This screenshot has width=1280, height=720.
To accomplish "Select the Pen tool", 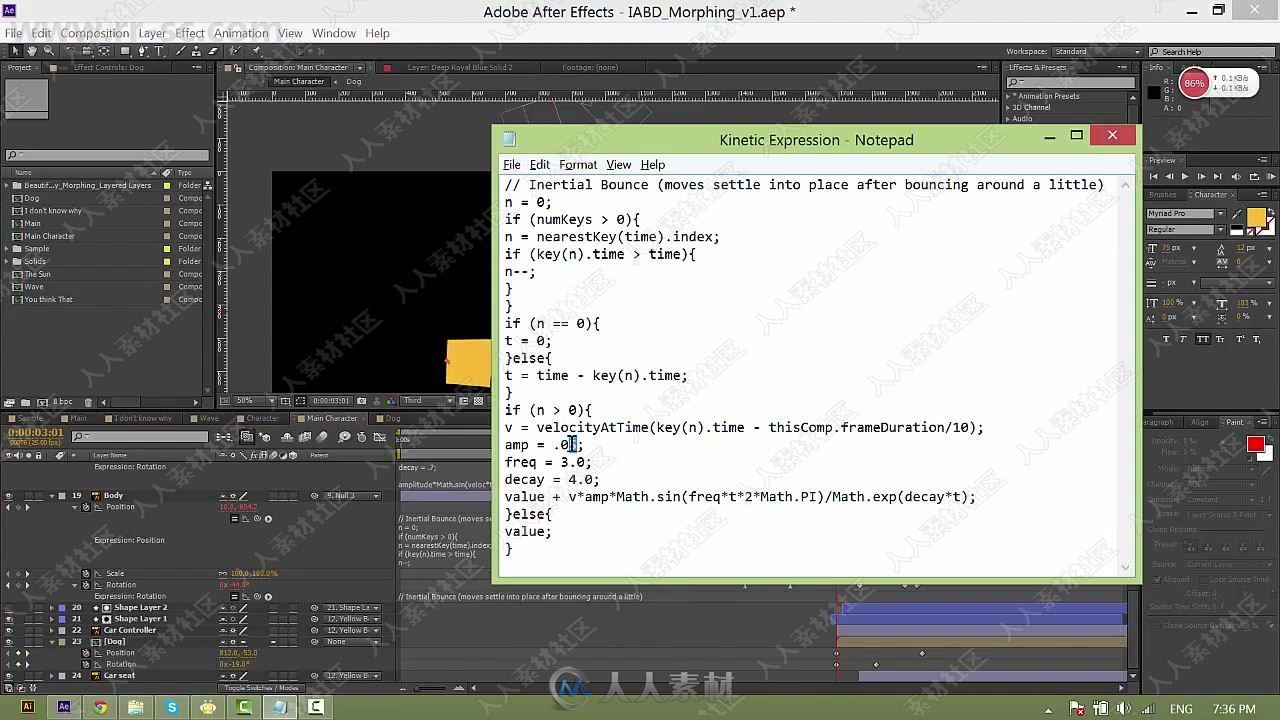I will point(143,50).
